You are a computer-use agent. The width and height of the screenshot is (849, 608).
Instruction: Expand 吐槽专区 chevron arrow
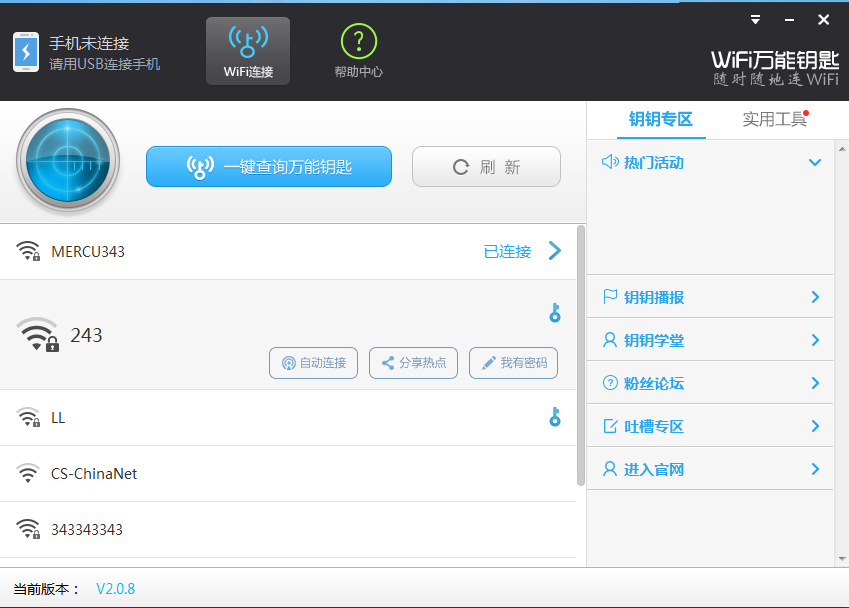[815, 426]
